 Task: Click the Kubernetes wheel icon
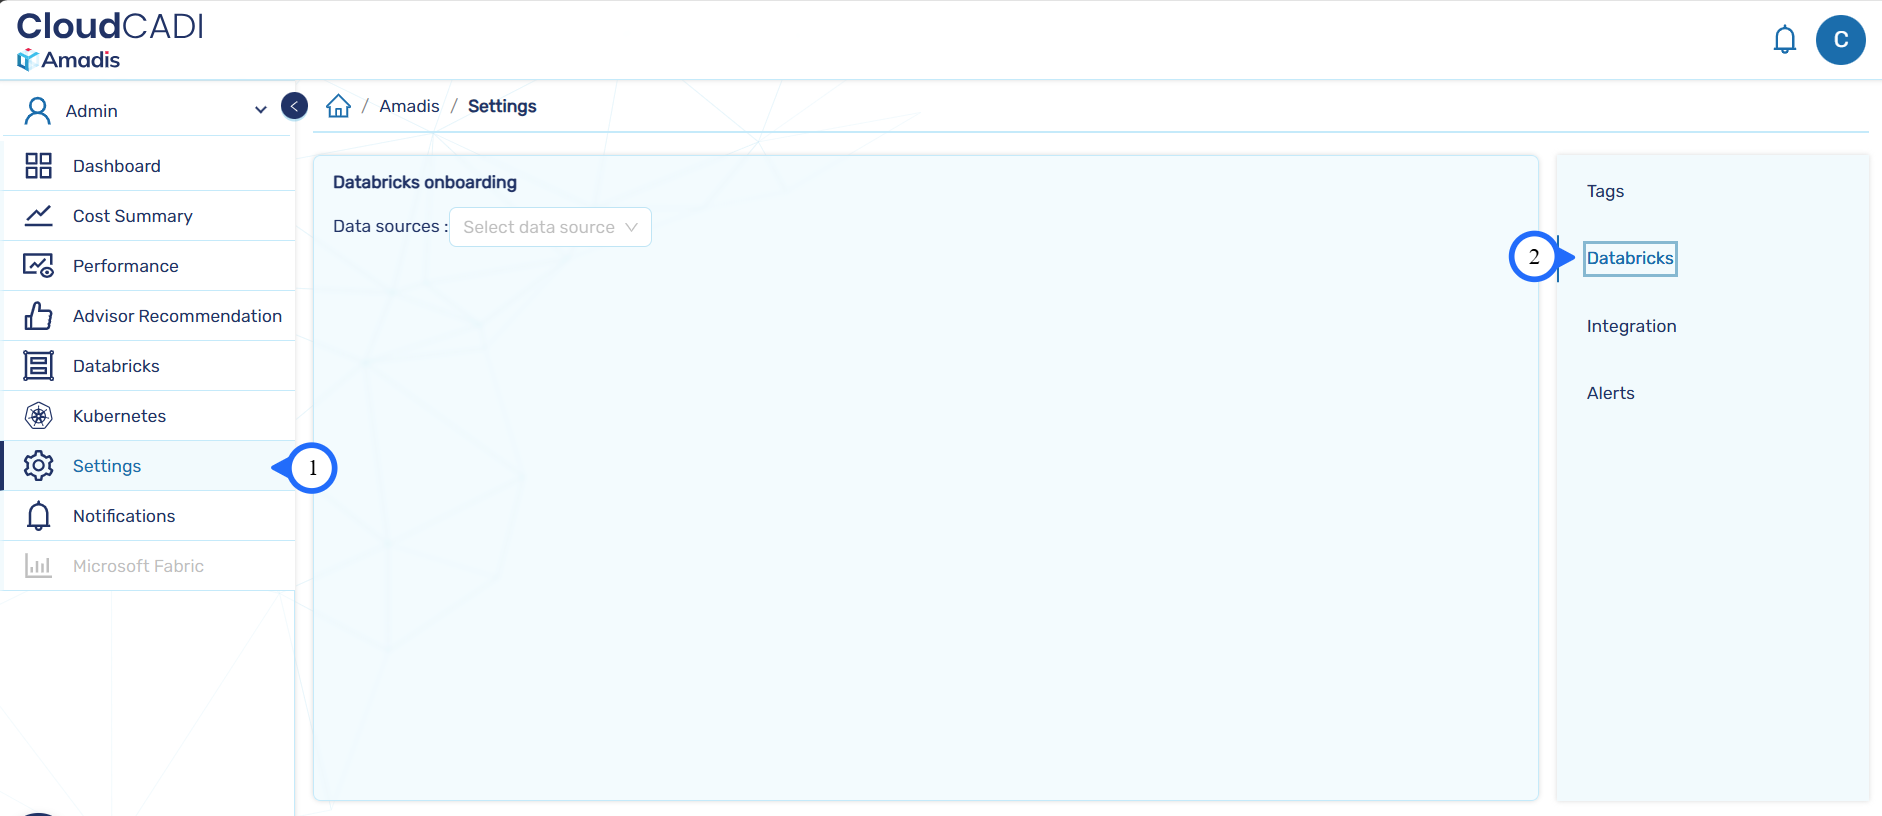point(38,416)
